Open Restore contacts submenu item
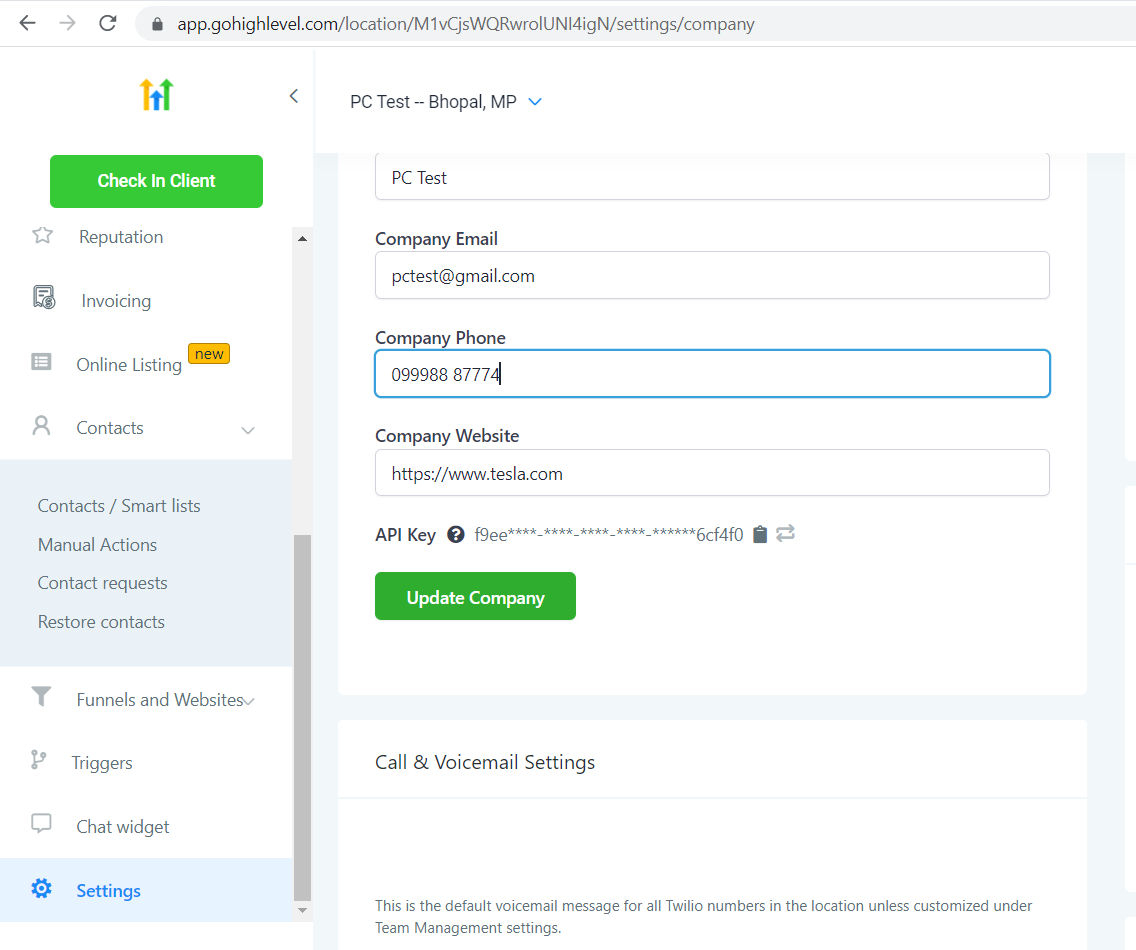The width and height of the screenshot is (1136, 950). pos(101,622)
